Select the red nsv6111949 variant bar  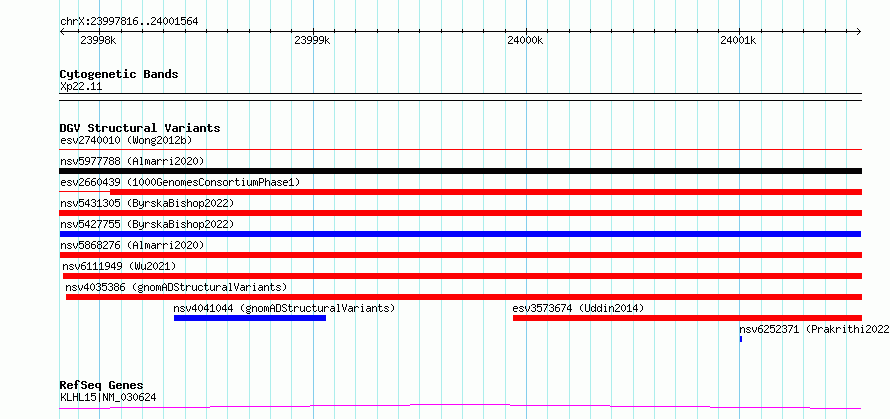pyautogui.click(x=462, y=276)
